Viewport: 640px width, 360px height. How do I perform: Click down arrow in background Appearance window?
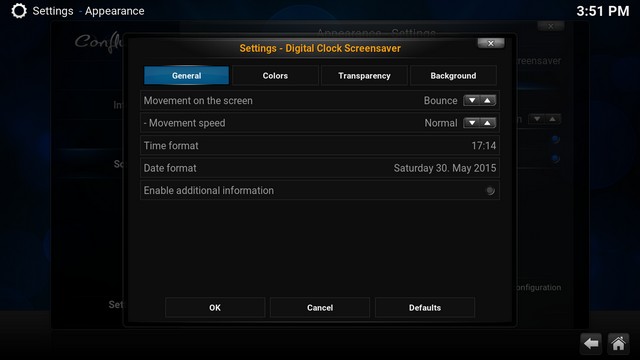point(537,119)
